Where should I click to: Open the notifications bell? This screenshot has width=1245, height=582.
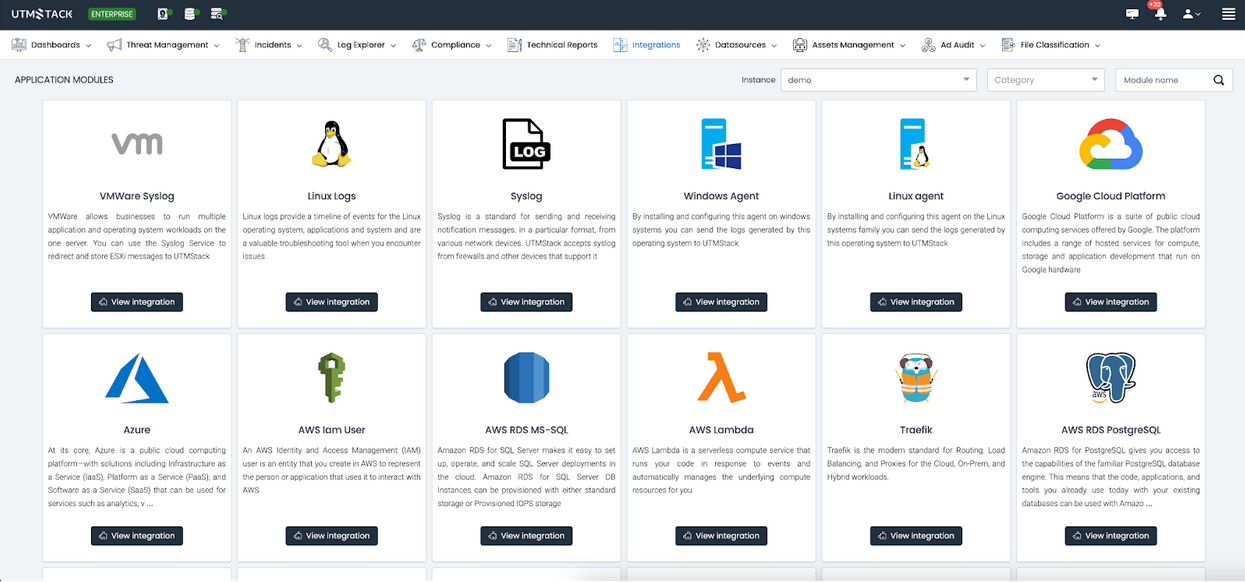(x=1159, y=14)
